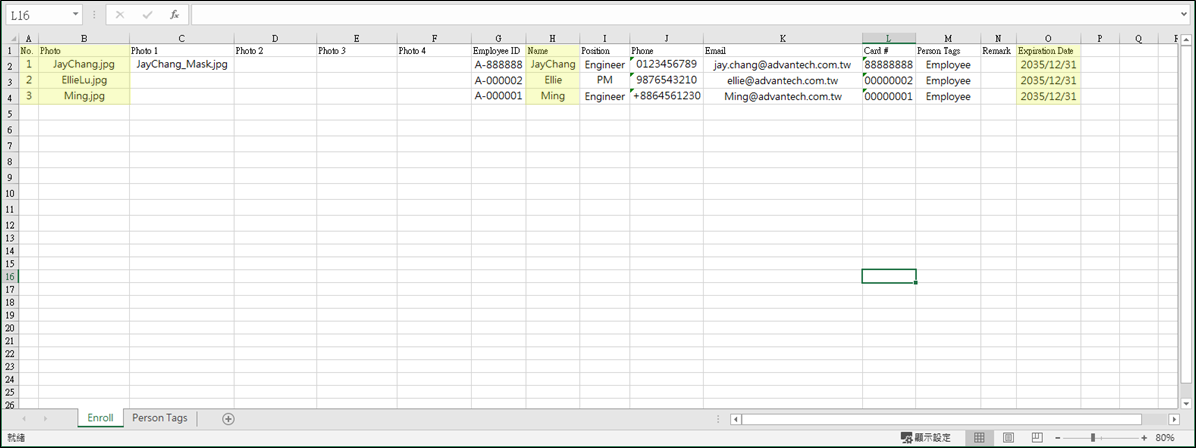Click the zoom out minus icon
This screenshot has width=1196, height=448.
[1058, 437]
